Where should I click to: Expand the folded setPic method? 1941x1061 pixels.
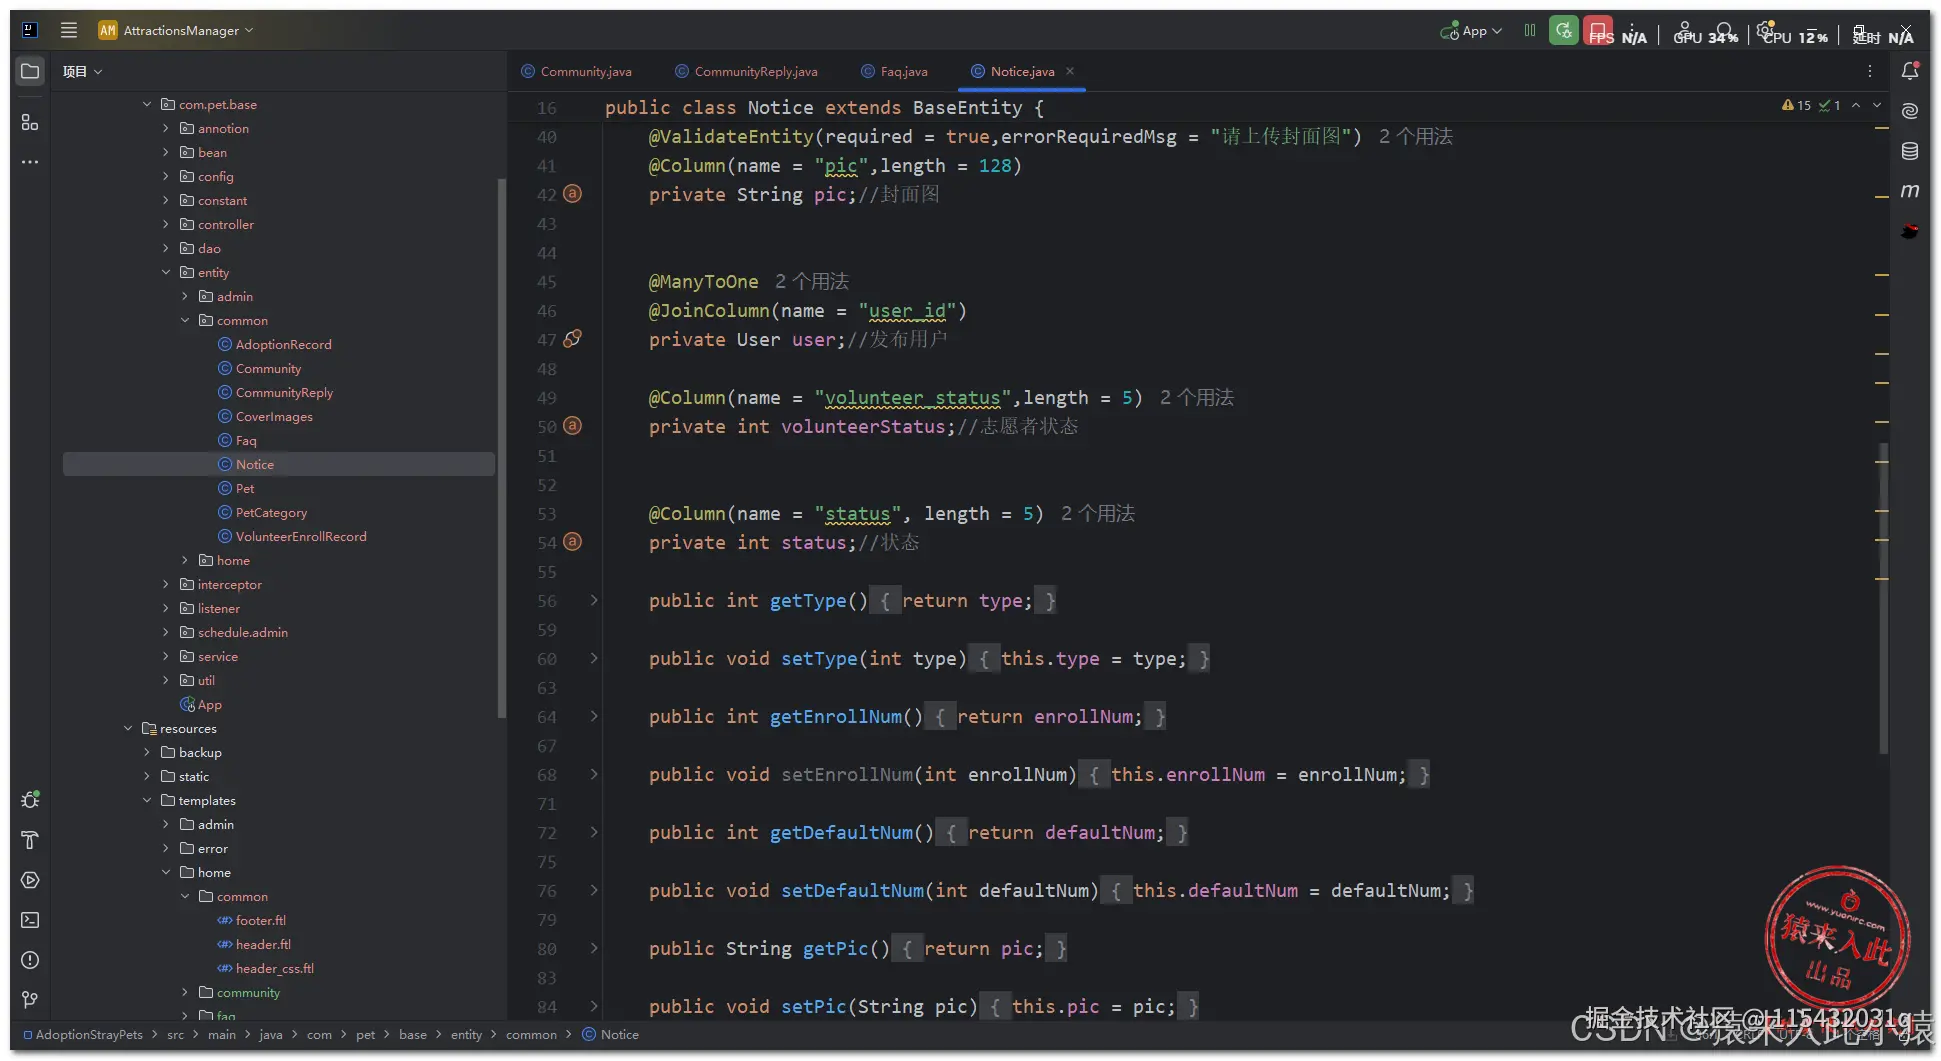[x=594, y=1006]
